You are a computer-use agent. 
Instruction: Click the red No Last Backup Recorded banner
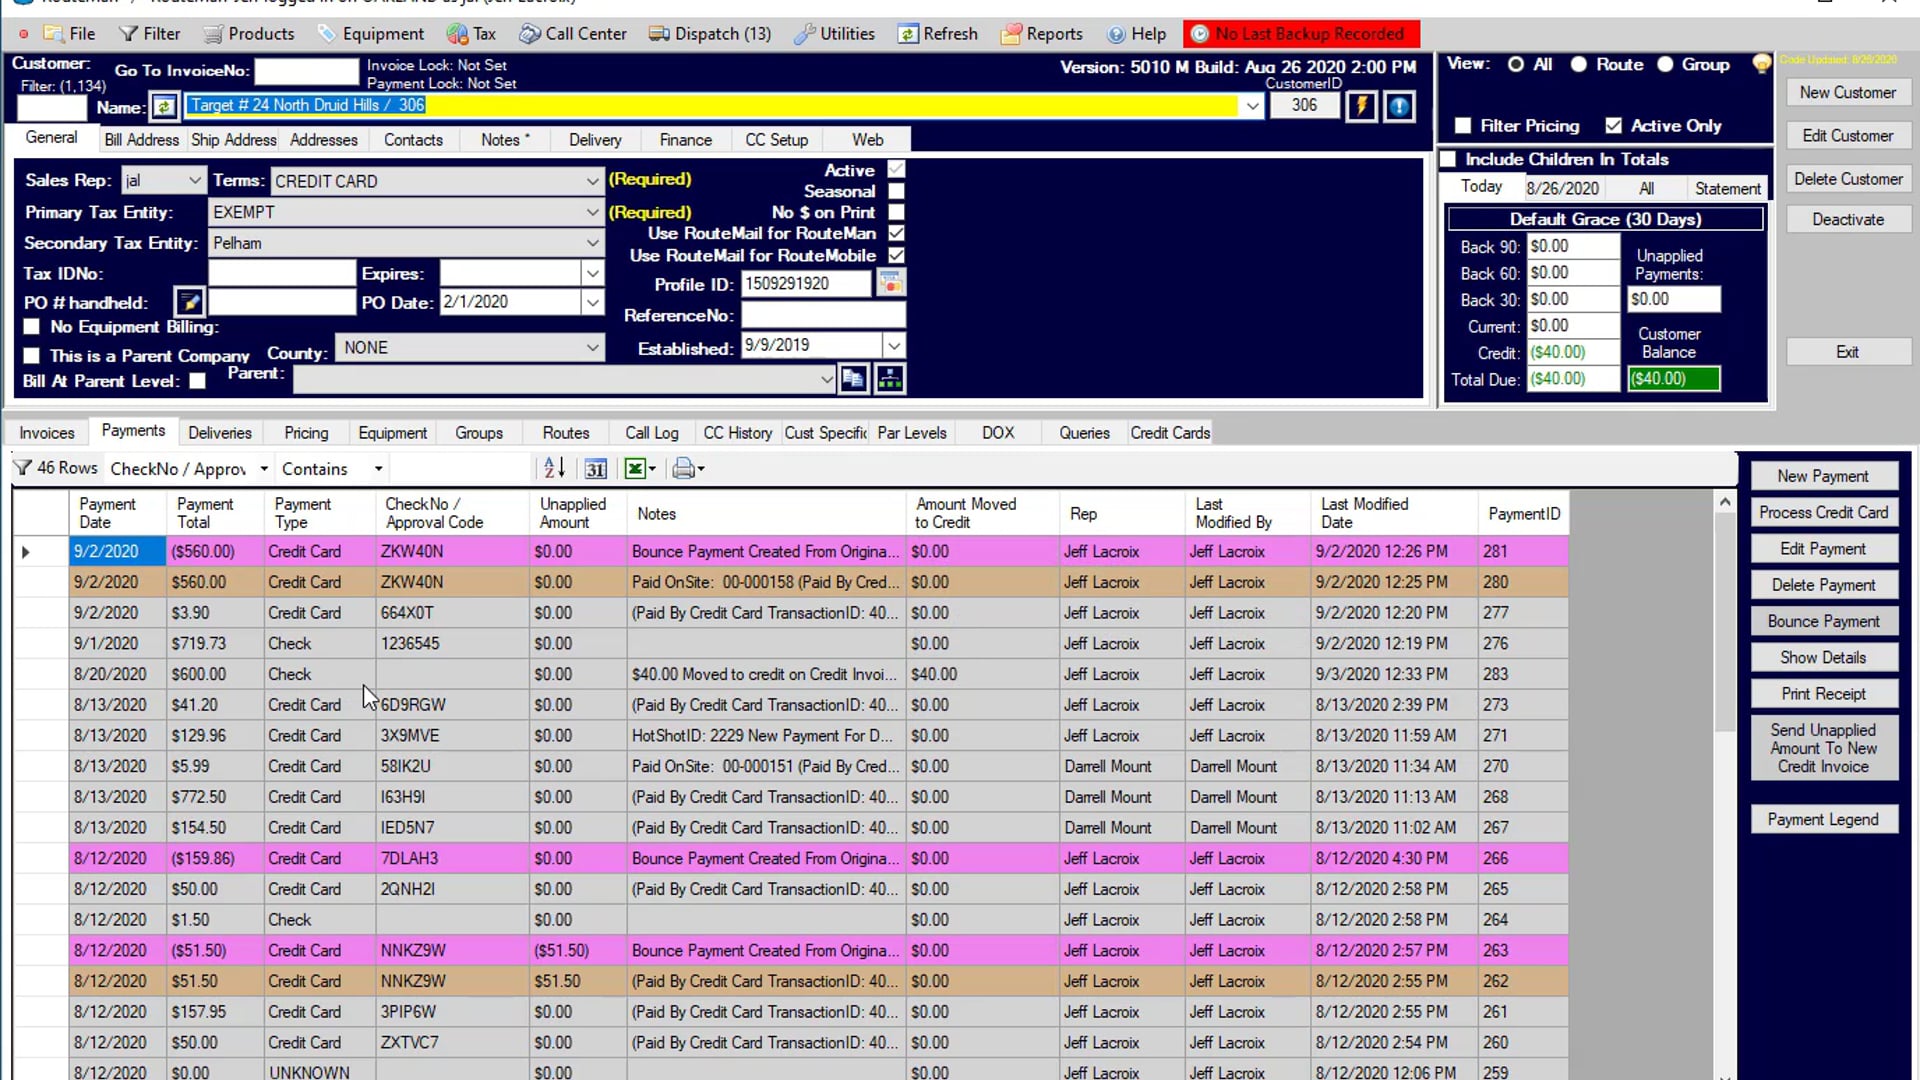pyautogui.click(x=1301, y=34)
